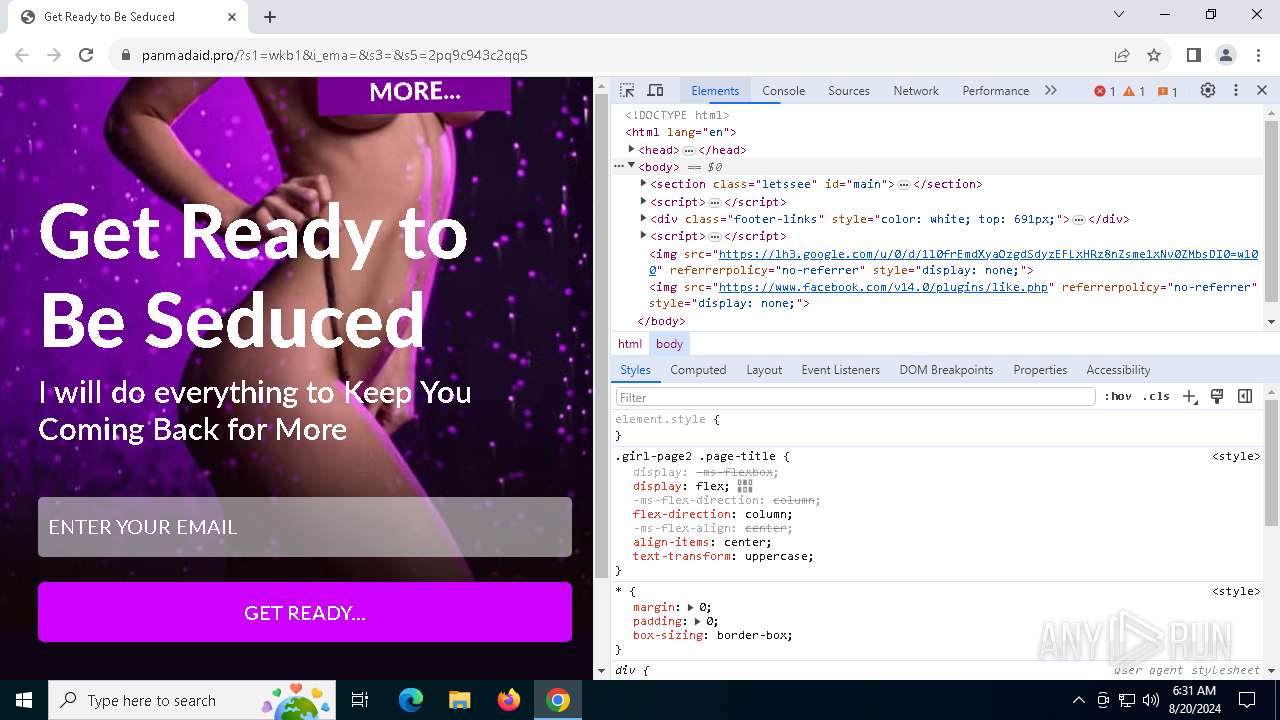Viewport: 1280px width, 720px height.
Task: Click the orange issues count indicator
Action: (x=1167, y=91)
